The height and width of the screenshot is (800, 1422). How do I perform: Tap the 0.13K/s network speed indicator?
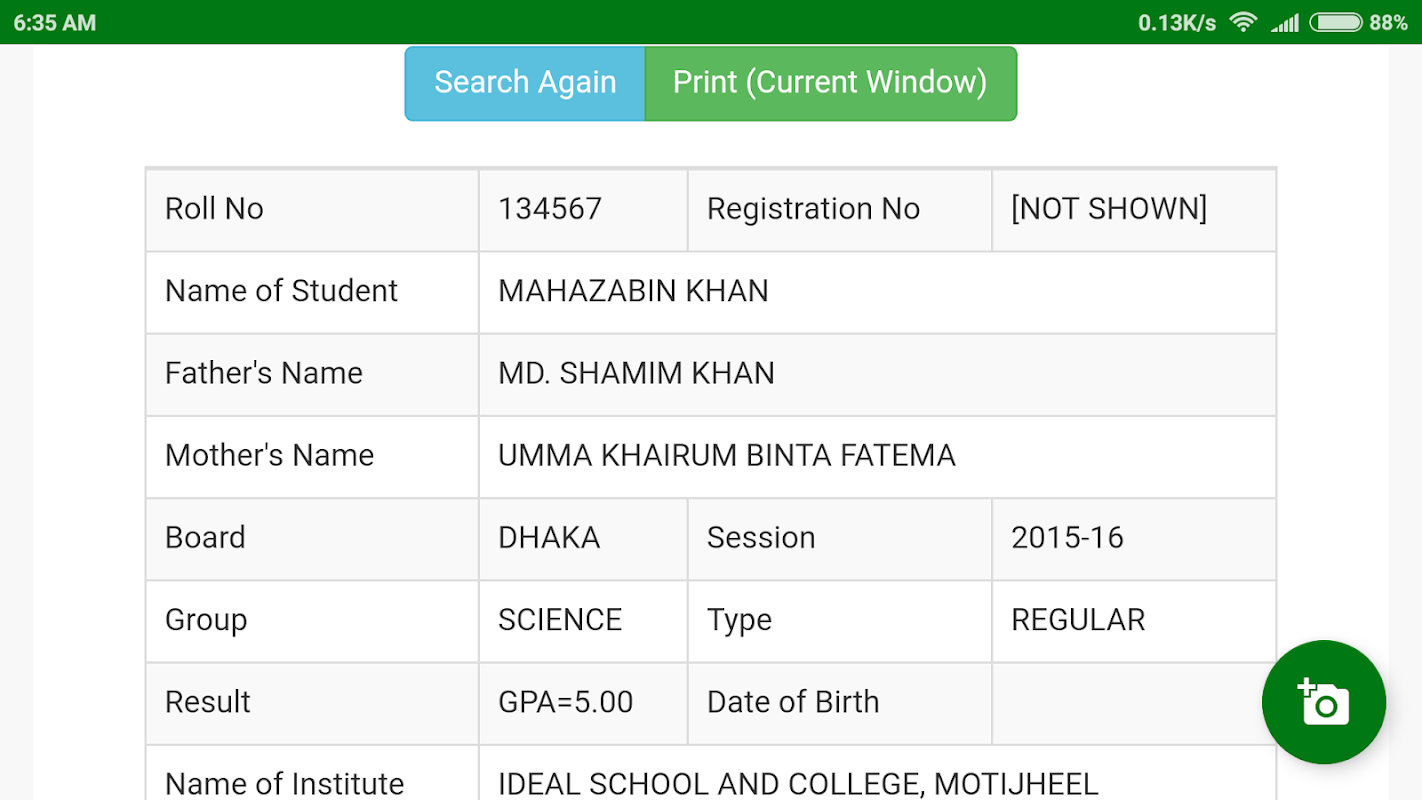point(1176,22)
